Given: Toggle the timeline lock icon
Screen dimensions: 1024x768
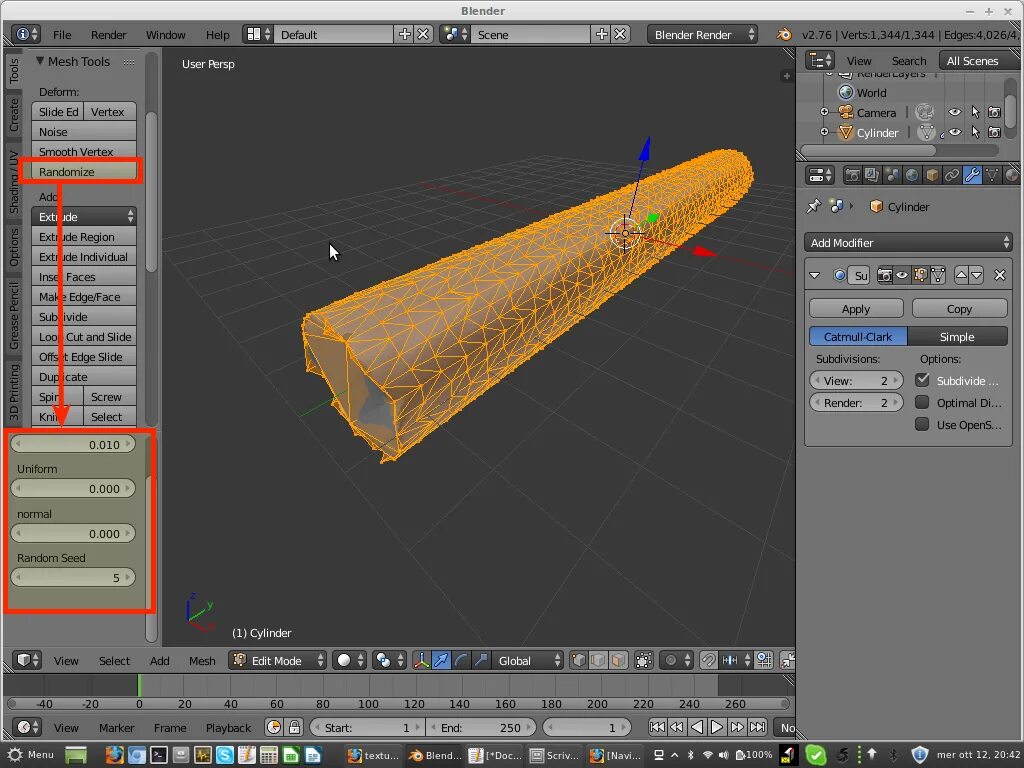Looking at the screenshot, I should click(x=295, y=727).
